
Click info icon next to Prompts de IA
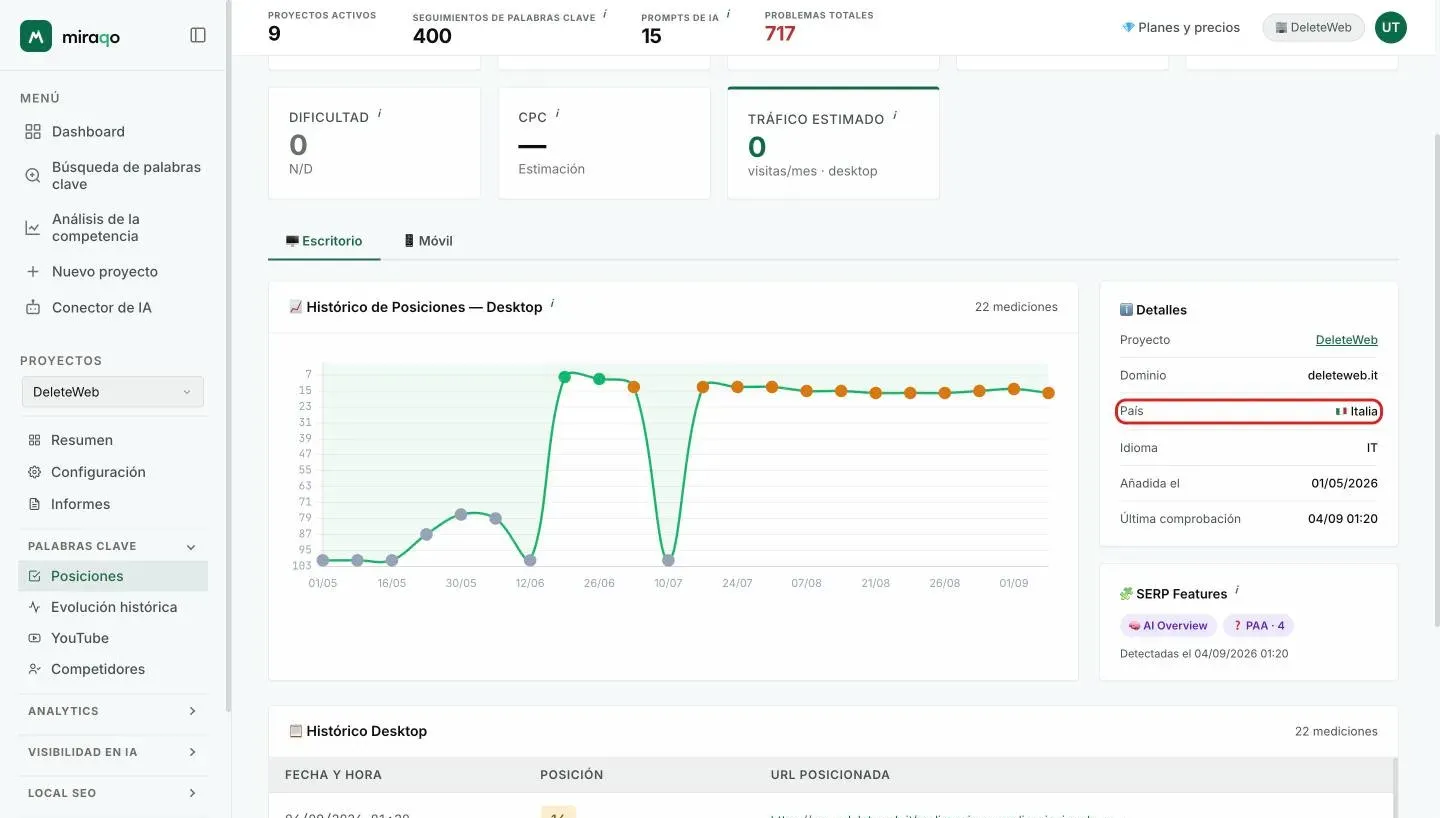[x=728, y=14]
